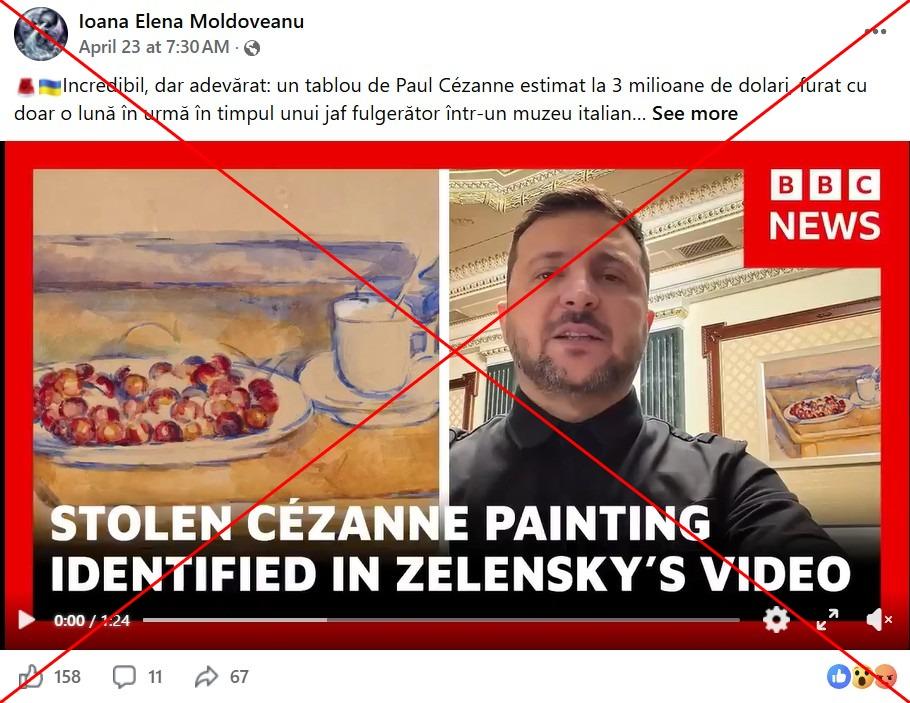View the angry reaction icon
The image size is (910, 703).
886,677
